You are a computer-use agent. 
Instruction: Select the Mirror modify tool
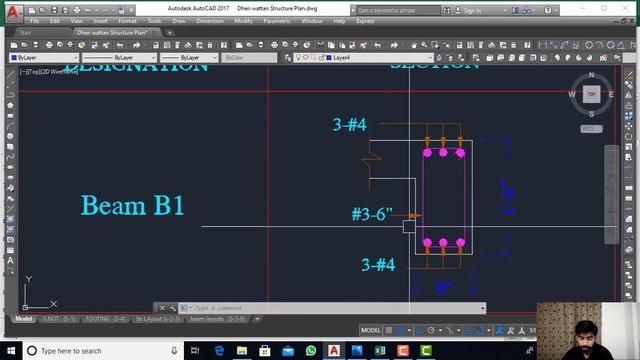tap(629, 95)
